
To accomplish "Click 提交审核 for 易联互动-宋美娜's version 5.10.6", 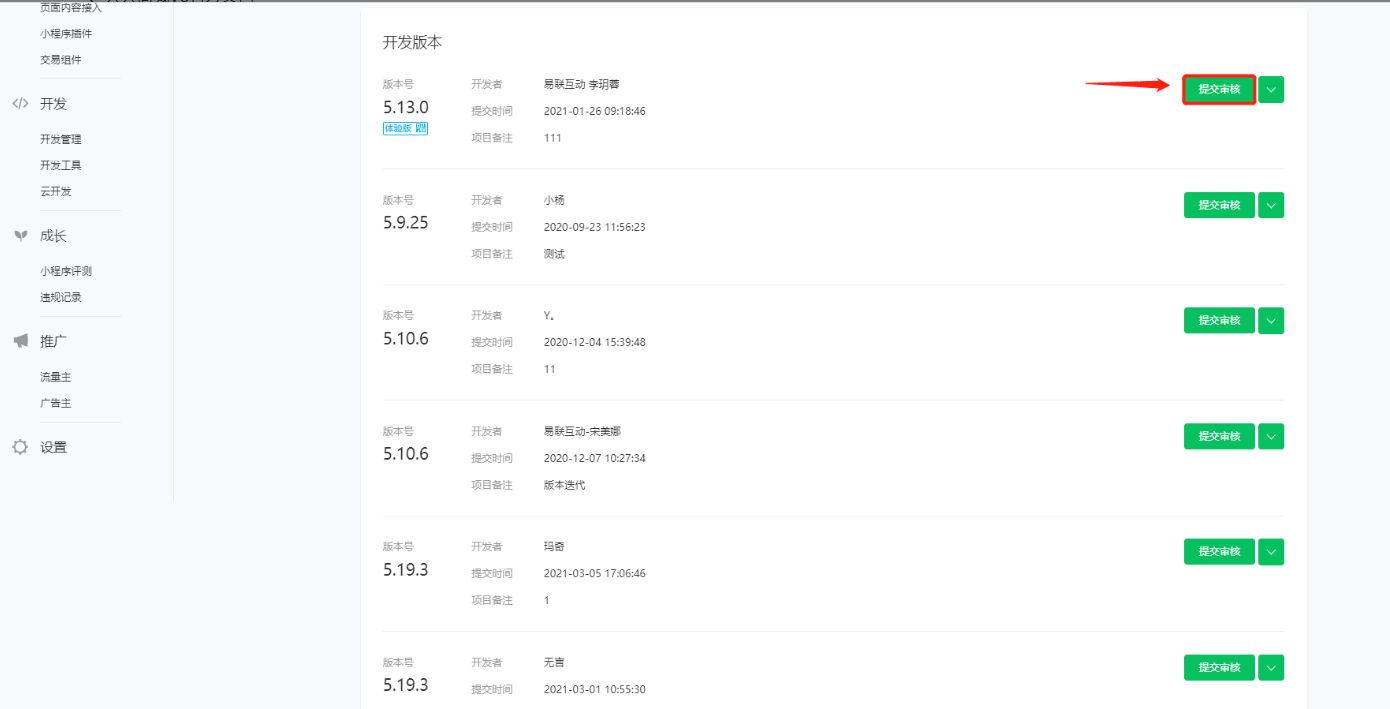I will pyautogui.click(x=1218, y=436).
